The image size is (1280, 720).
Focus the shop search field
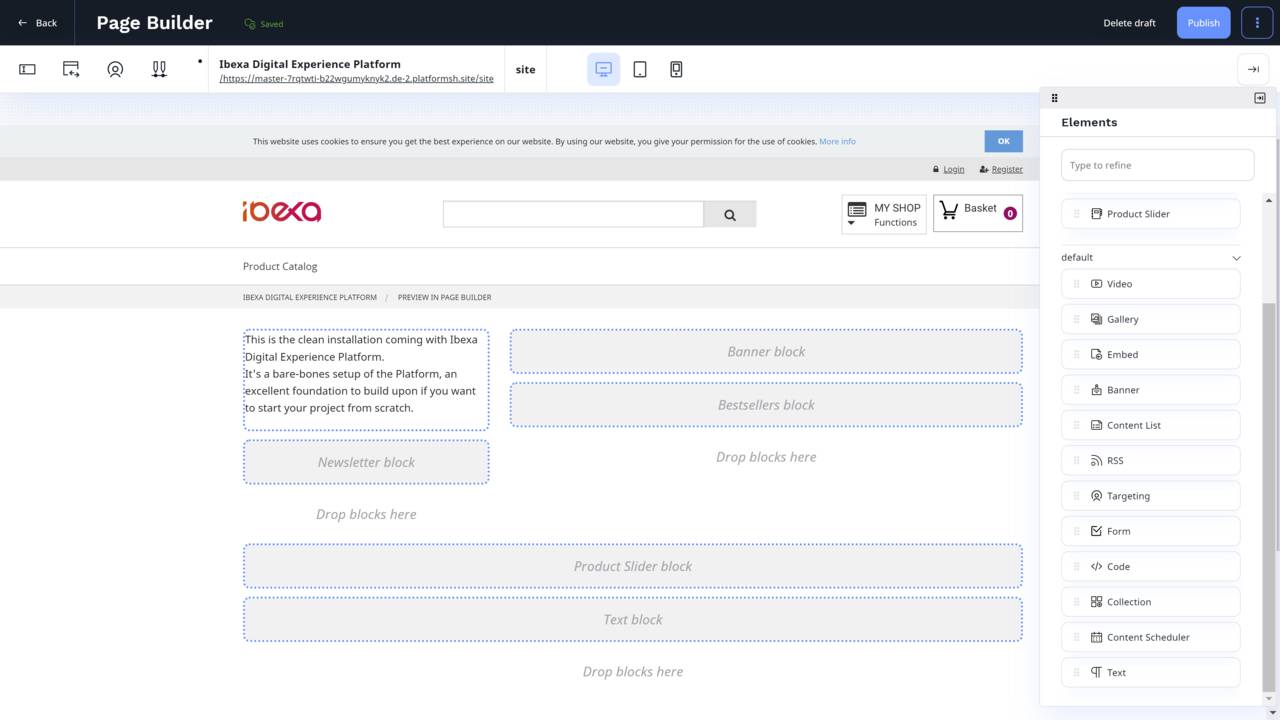tap(573, 214)
